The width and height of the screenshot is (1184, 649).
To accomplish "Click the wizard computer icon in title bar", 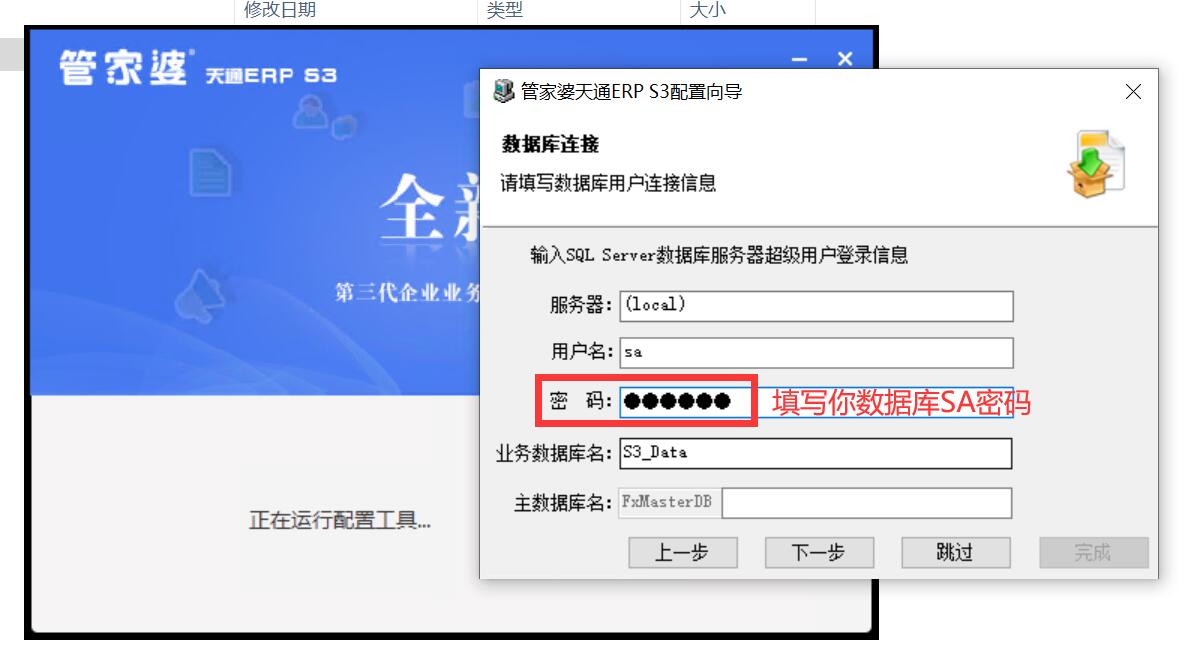I will click(x=504, y=91).
